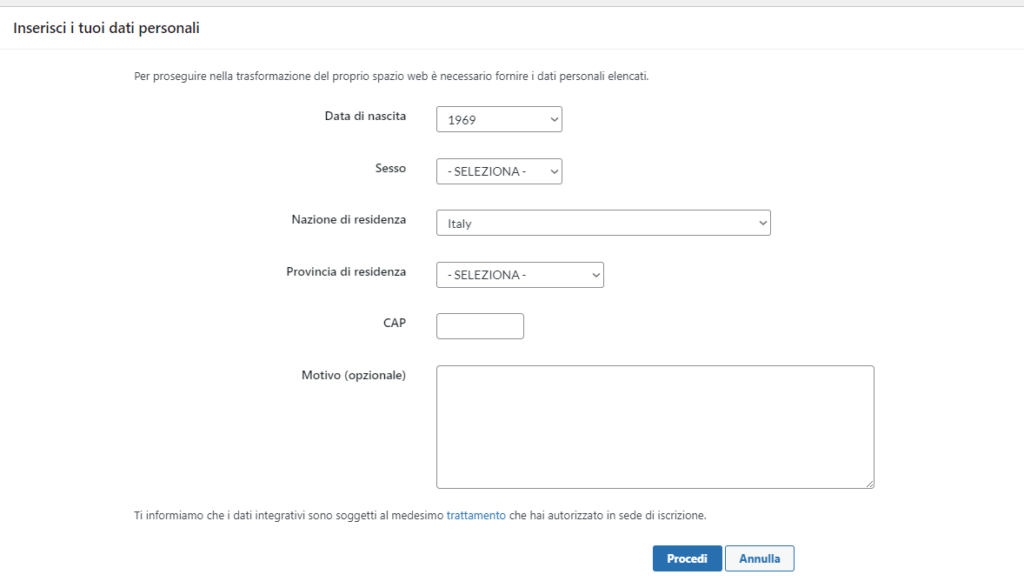Expand the Provincia di residenza dropdown

[519, 274]
